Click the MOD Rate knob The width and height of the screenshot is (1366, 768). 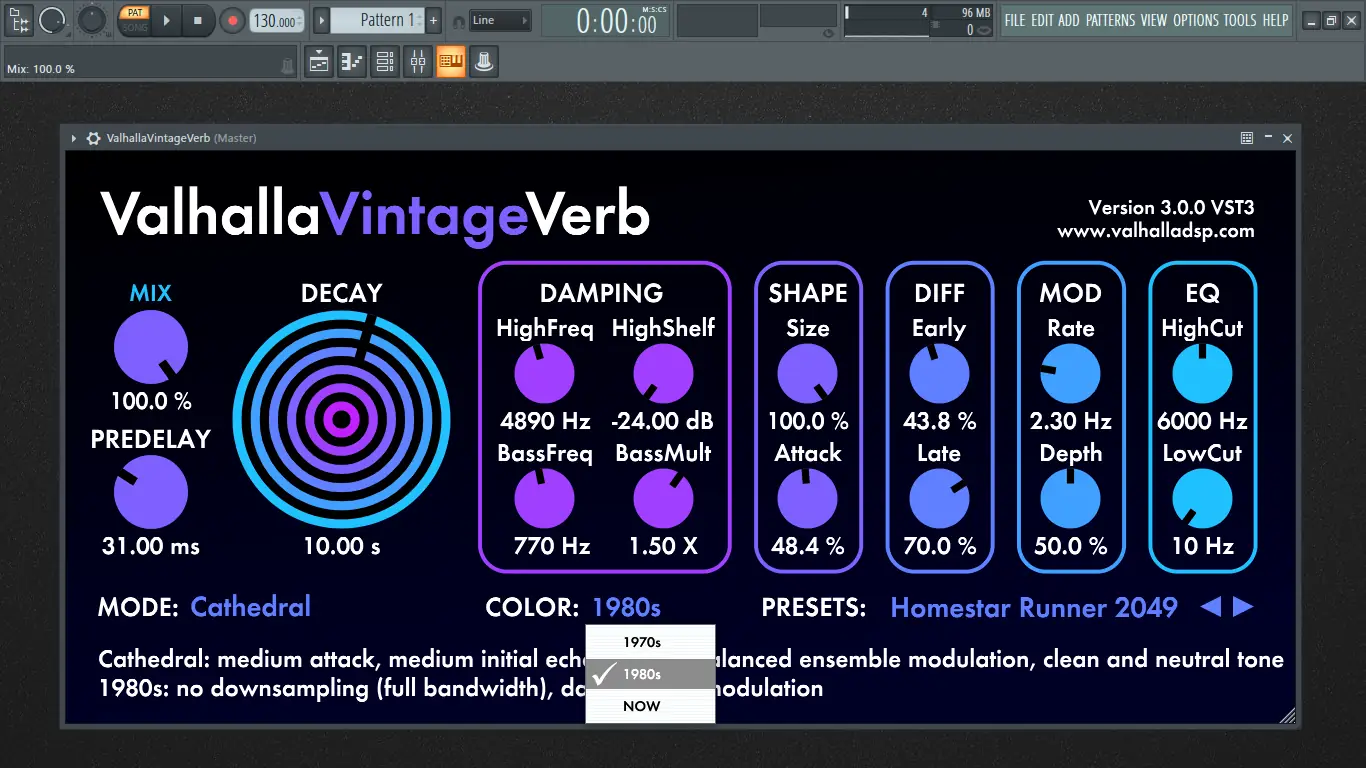(x=1071, y=374)
